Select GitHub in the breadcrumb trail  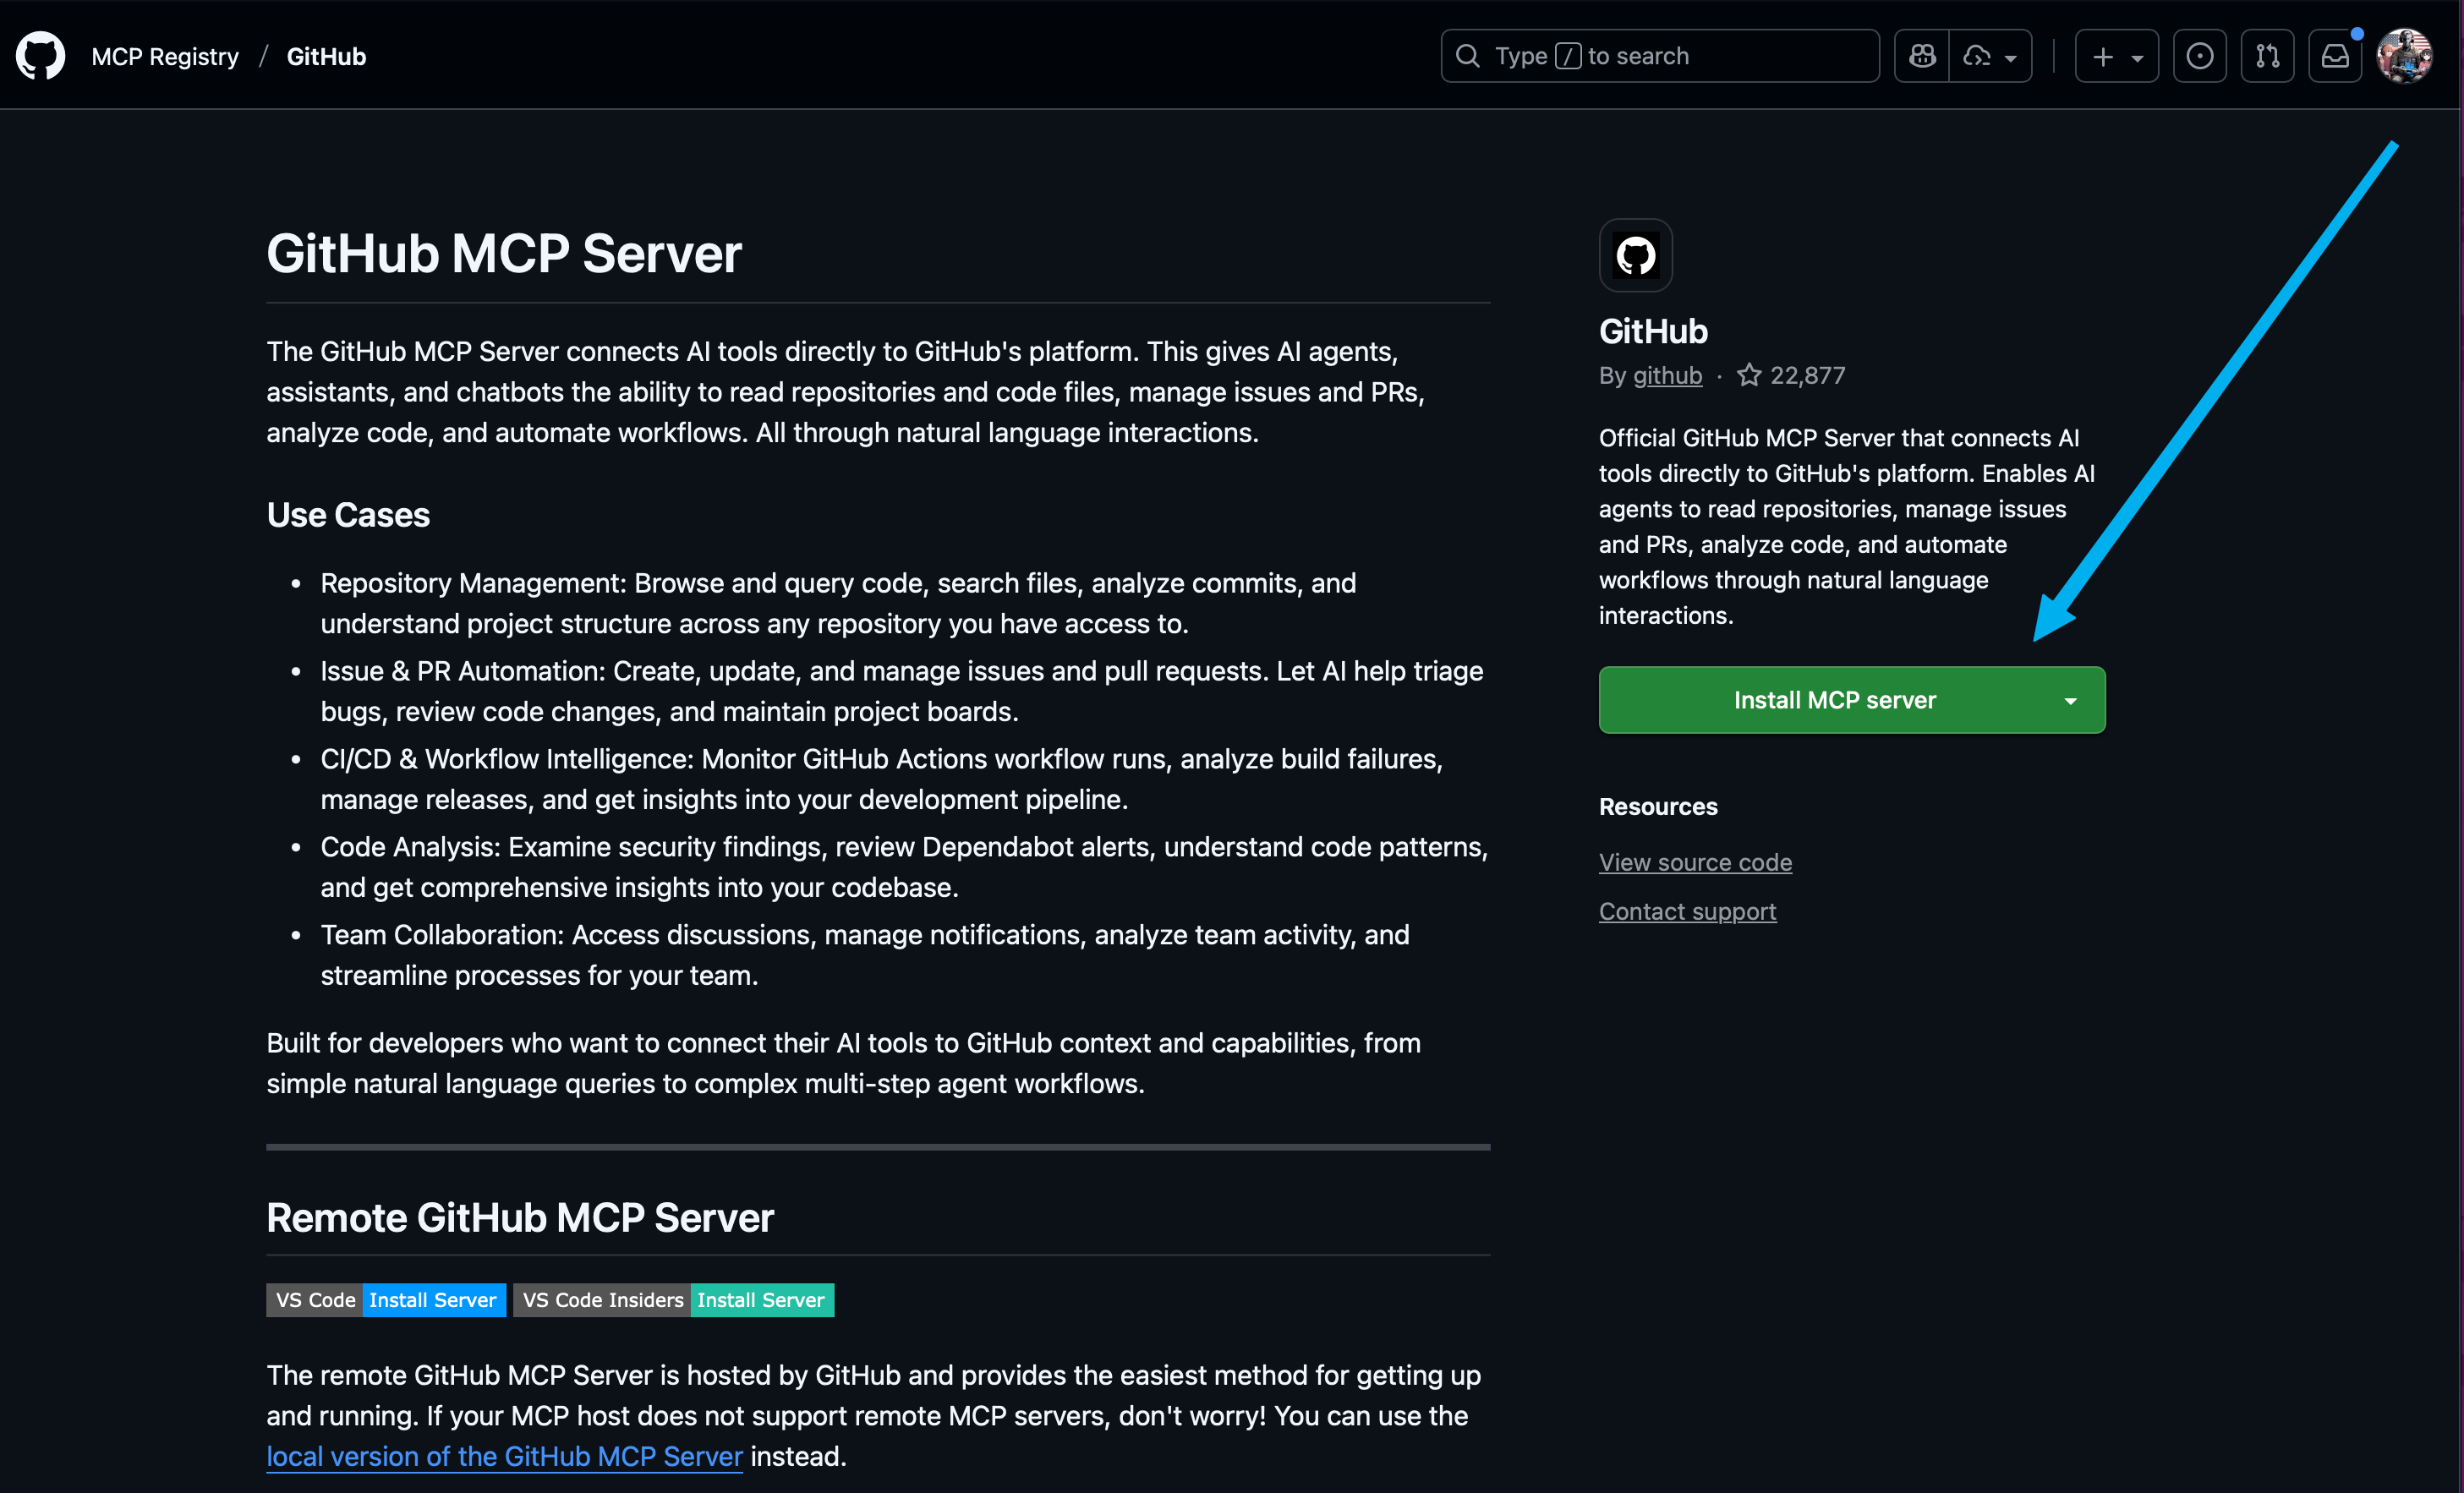326,56
